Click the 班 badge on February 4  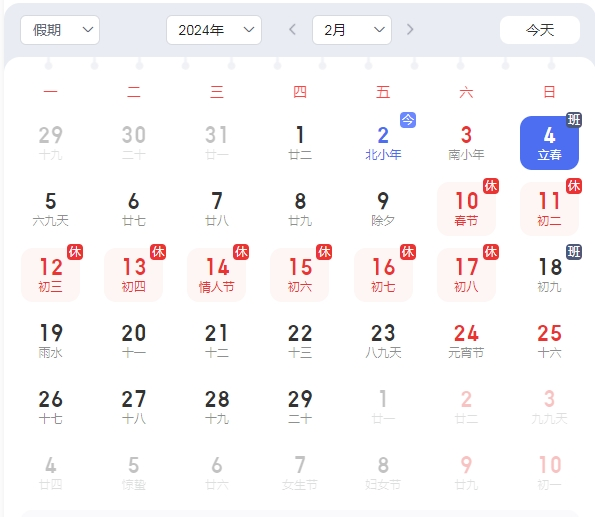tap(574, 120)
